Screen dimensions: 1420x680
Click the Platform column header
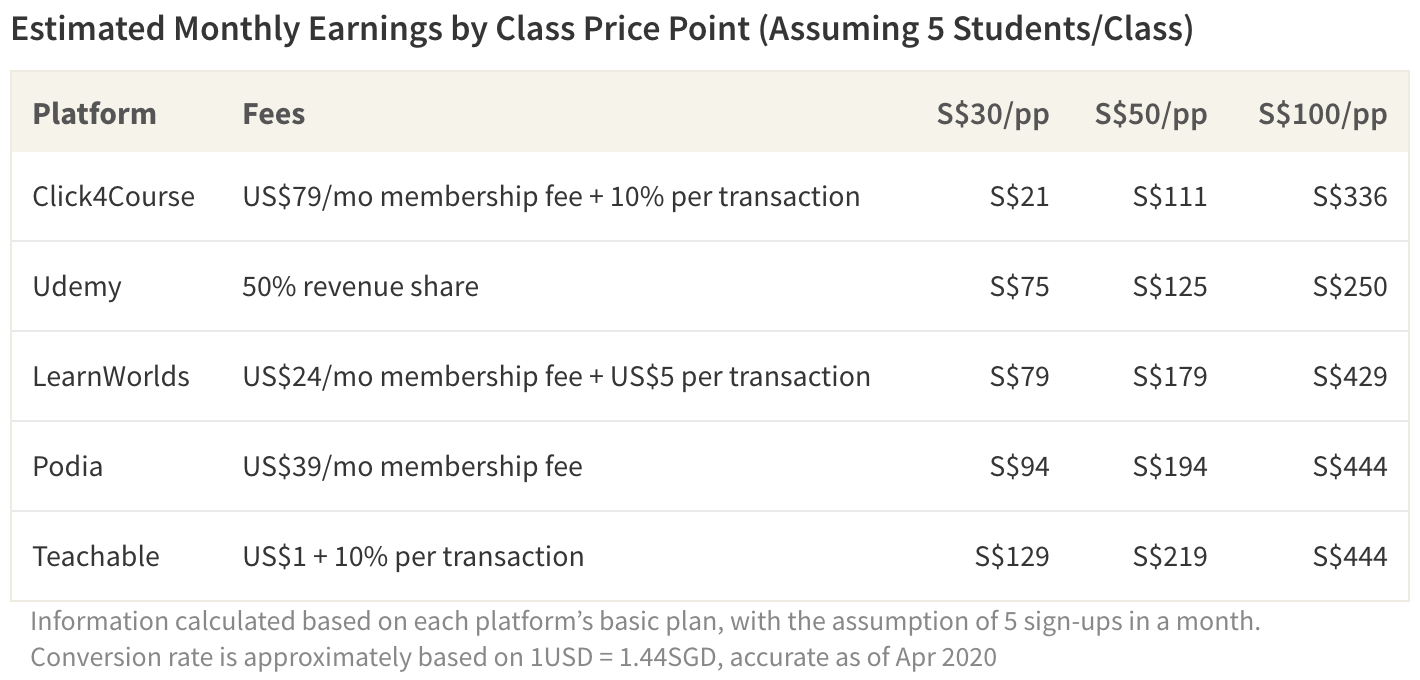[94, 114]
